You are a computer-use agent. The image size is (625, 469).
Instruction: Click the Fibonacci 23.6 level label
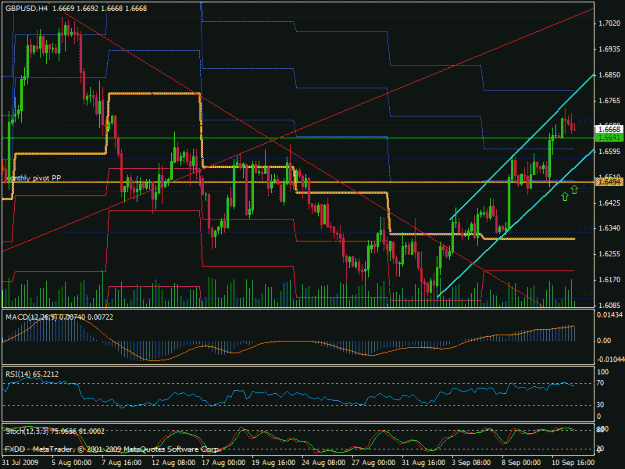(586, 228)
